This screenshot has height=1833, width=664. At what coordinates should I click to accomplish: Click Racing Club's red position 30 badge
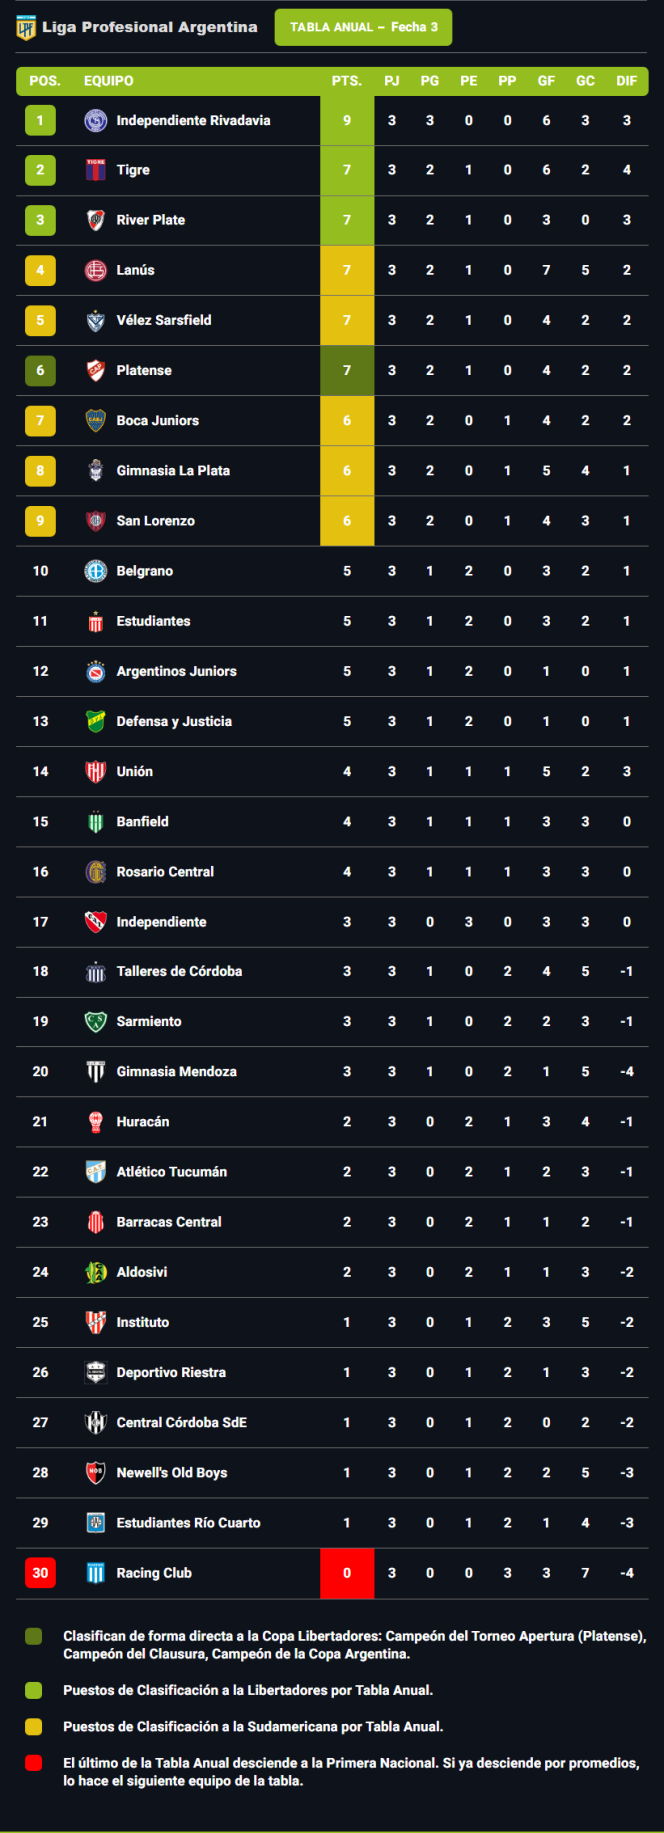(x=40, y=1573)
